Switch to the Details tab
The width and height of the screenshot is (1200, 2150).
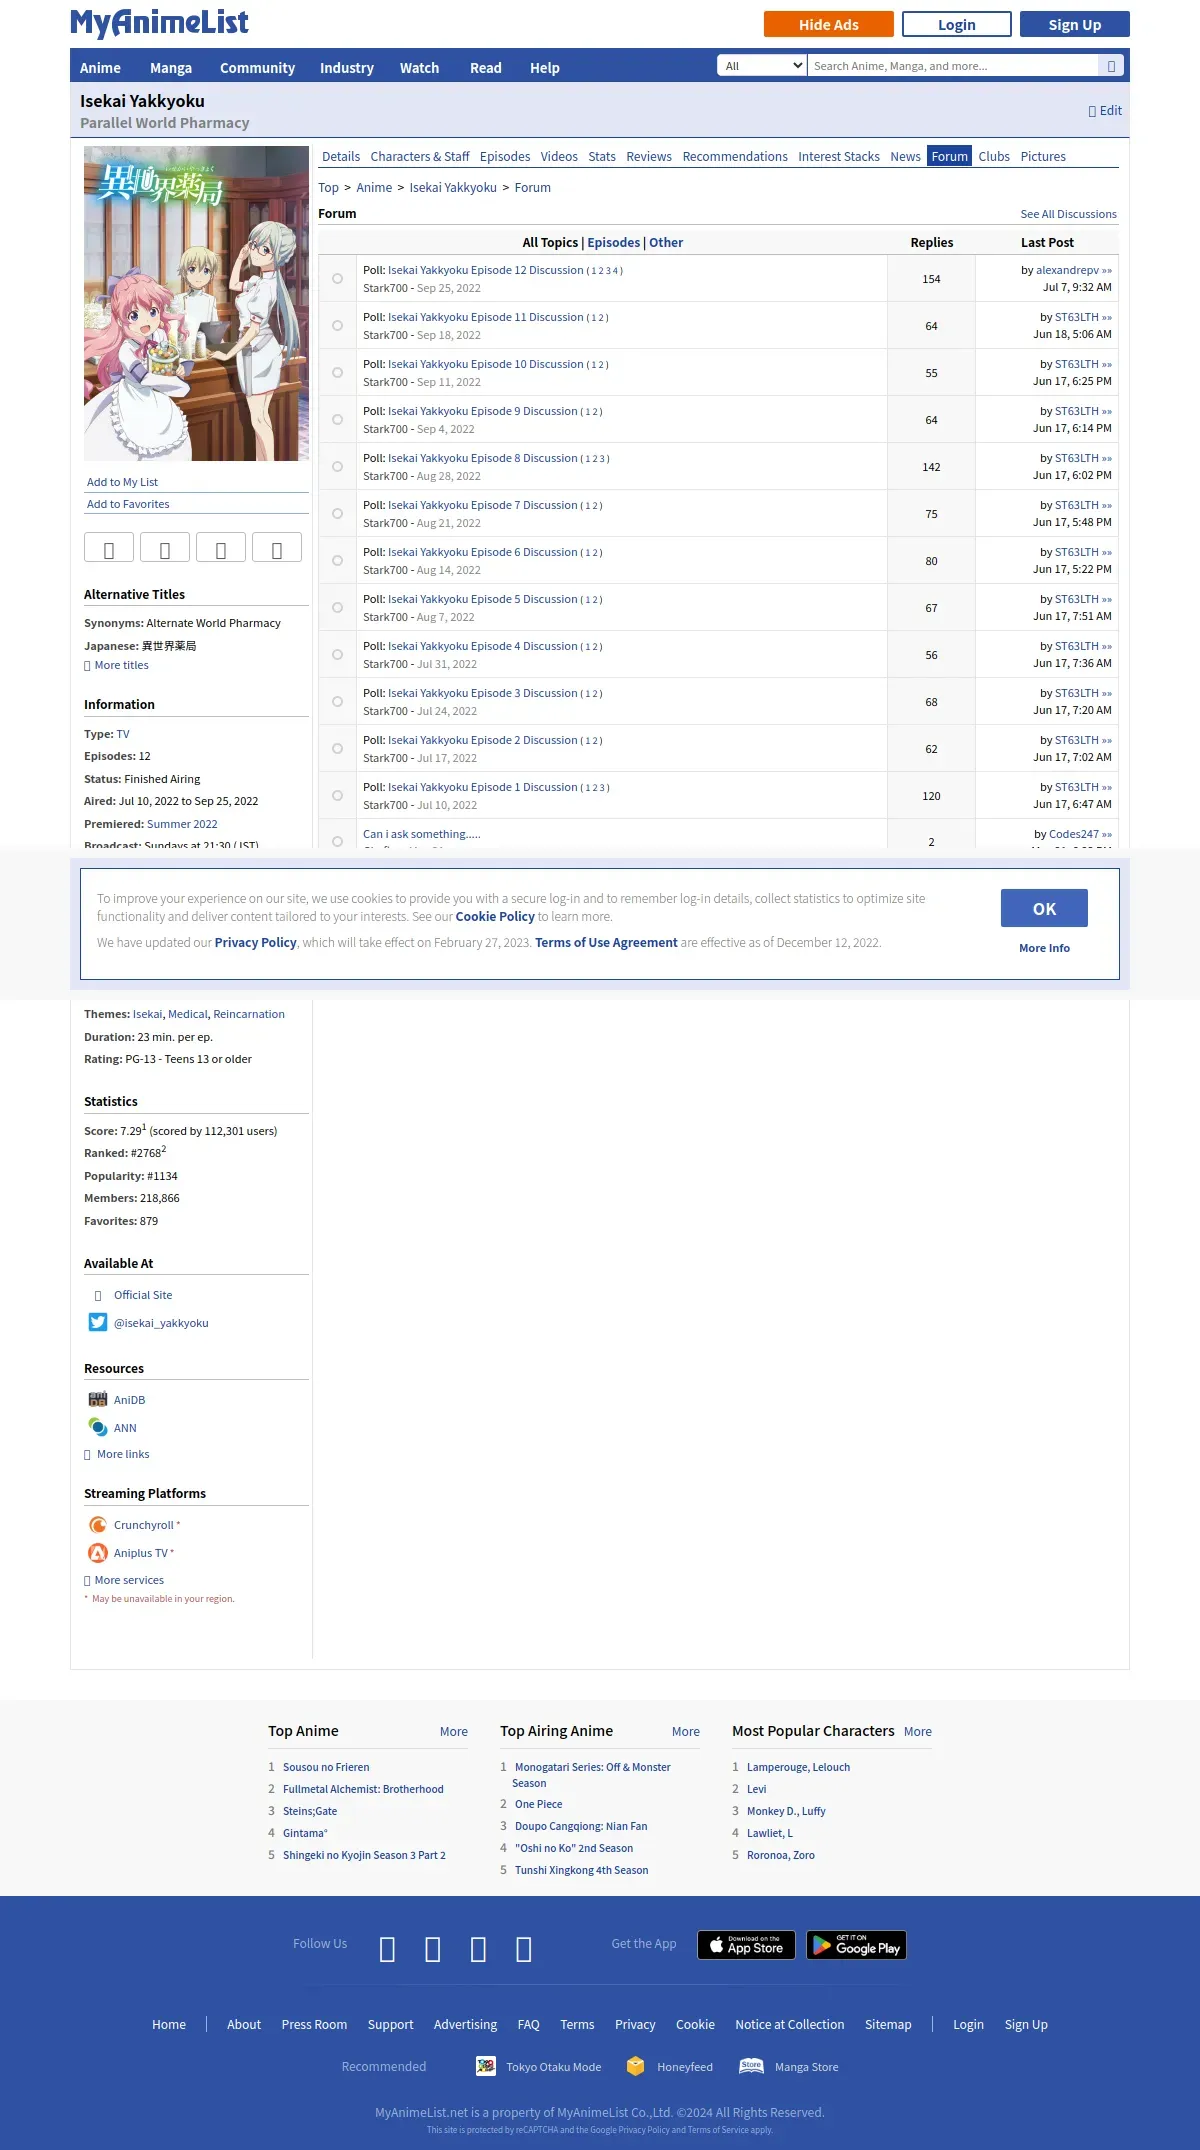pos(341,157)
